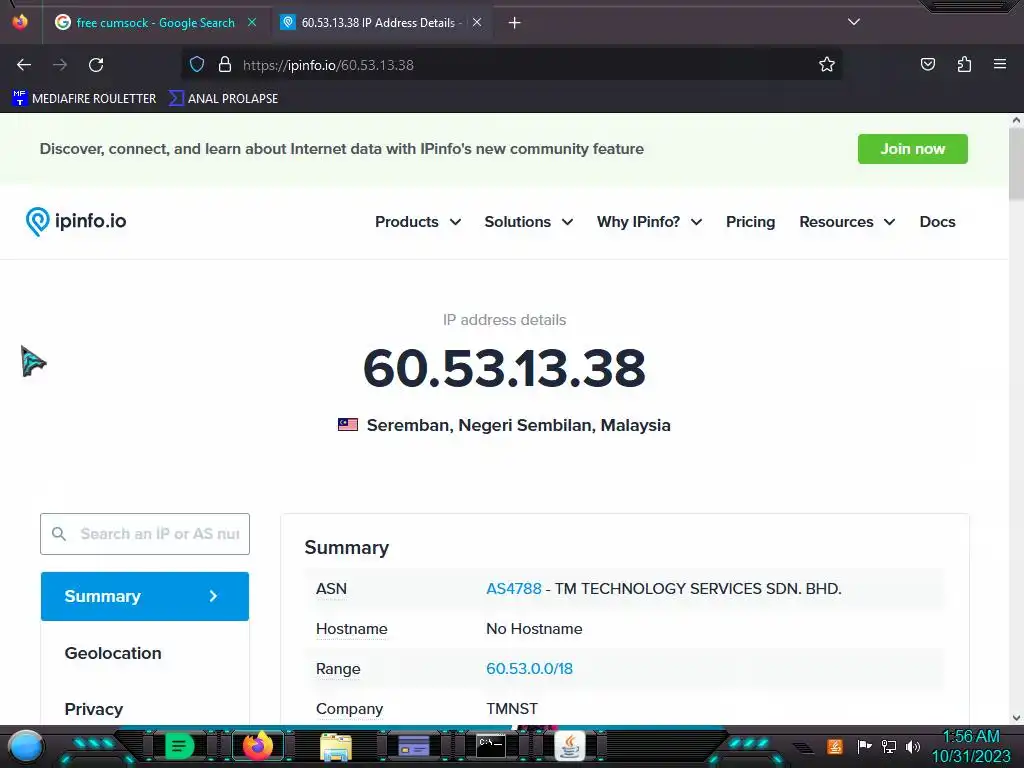Image resolution: width=1024 pixels, height=768 pixels.
Task: Open a new tab with the plus button
Action: 515,23
